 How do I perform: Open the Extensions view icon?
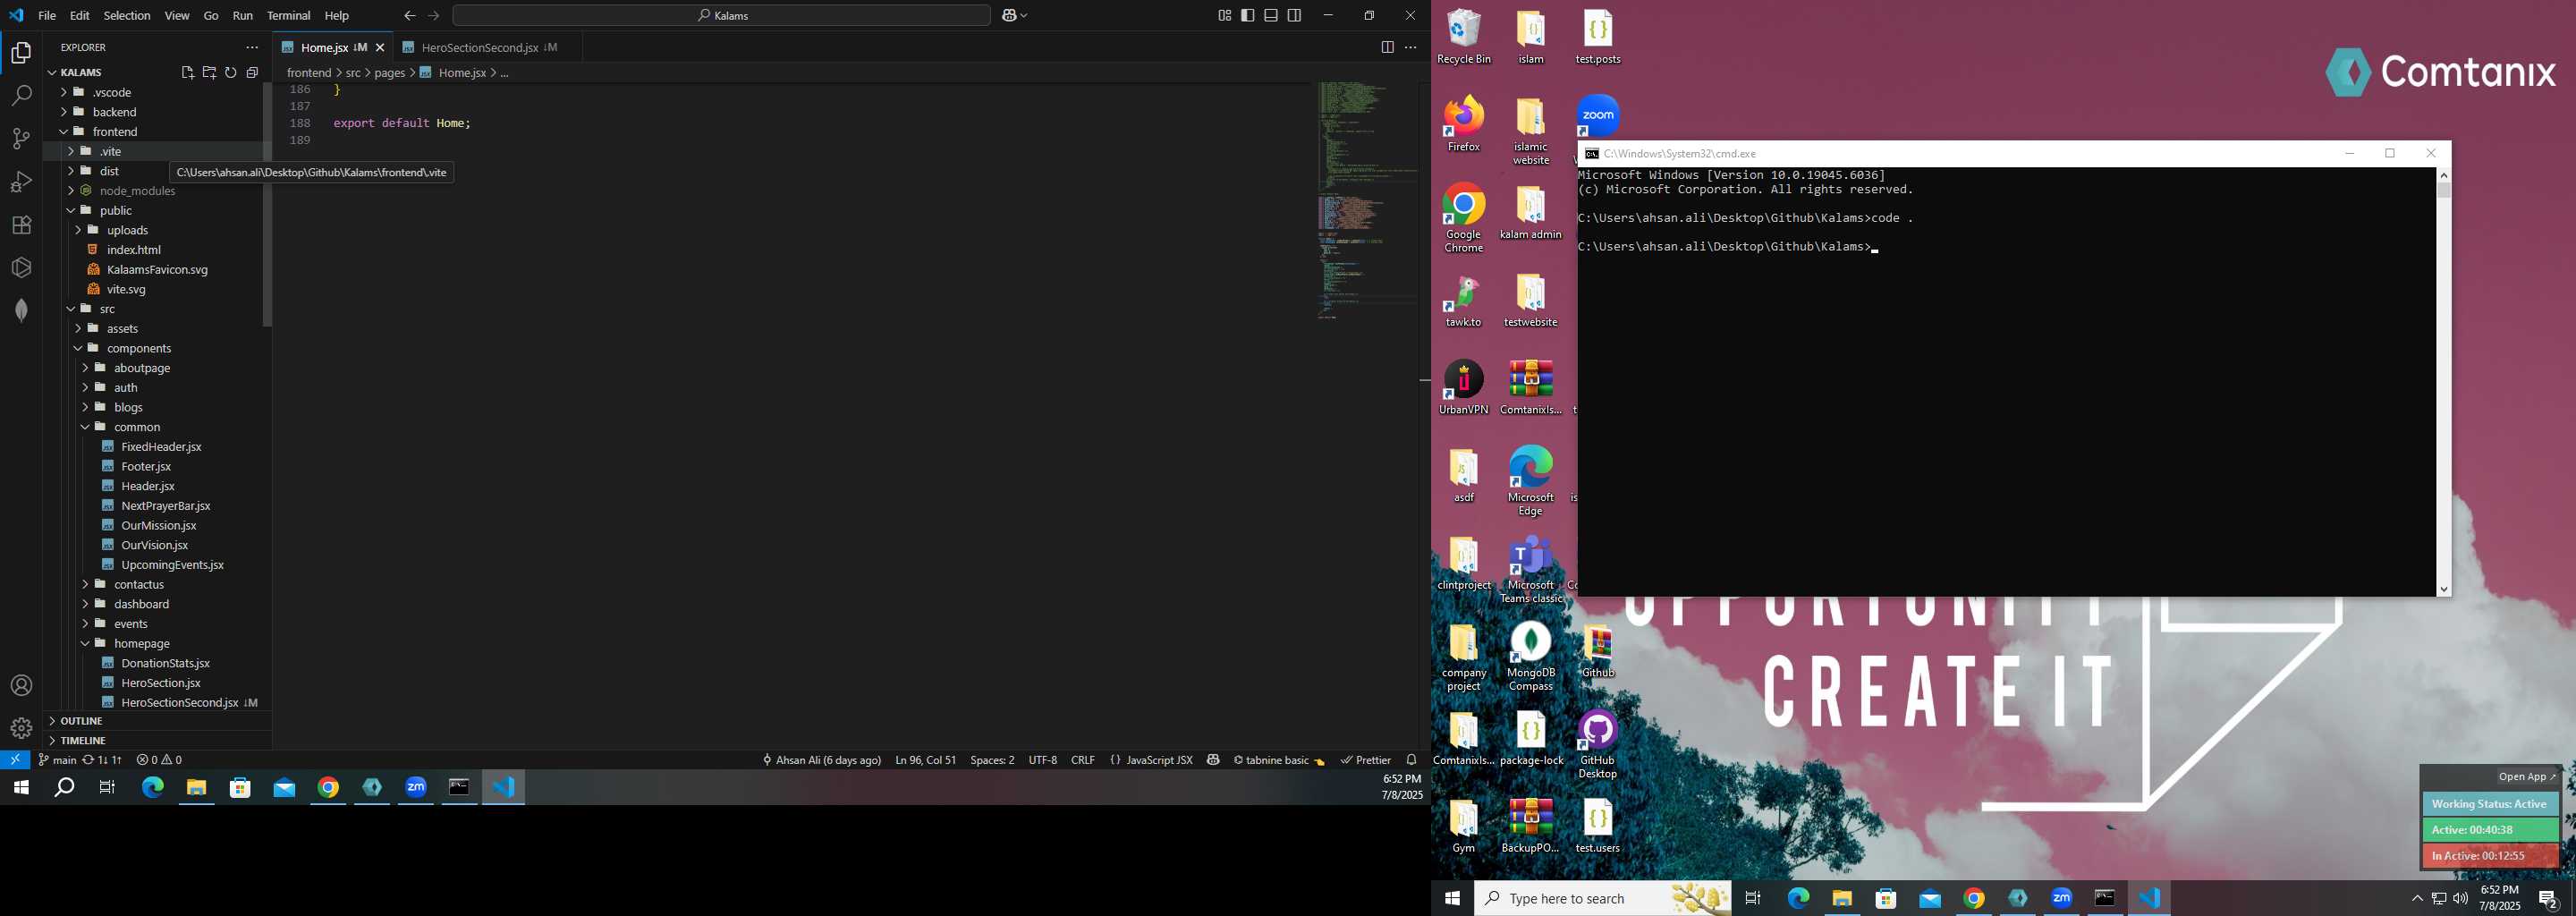tap(21, 225)
